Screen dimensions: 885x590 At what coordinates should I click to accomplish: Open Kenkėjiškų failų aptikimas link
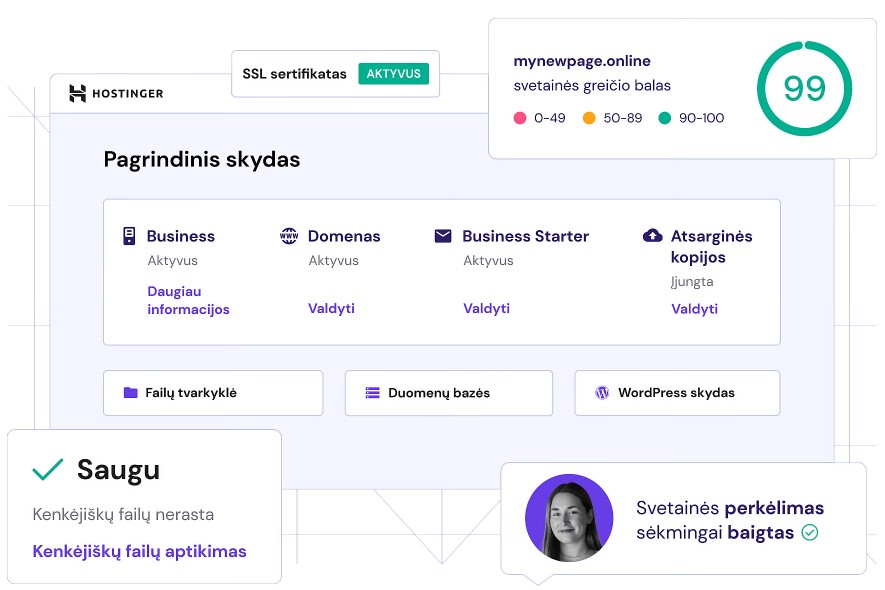point(139,551)
